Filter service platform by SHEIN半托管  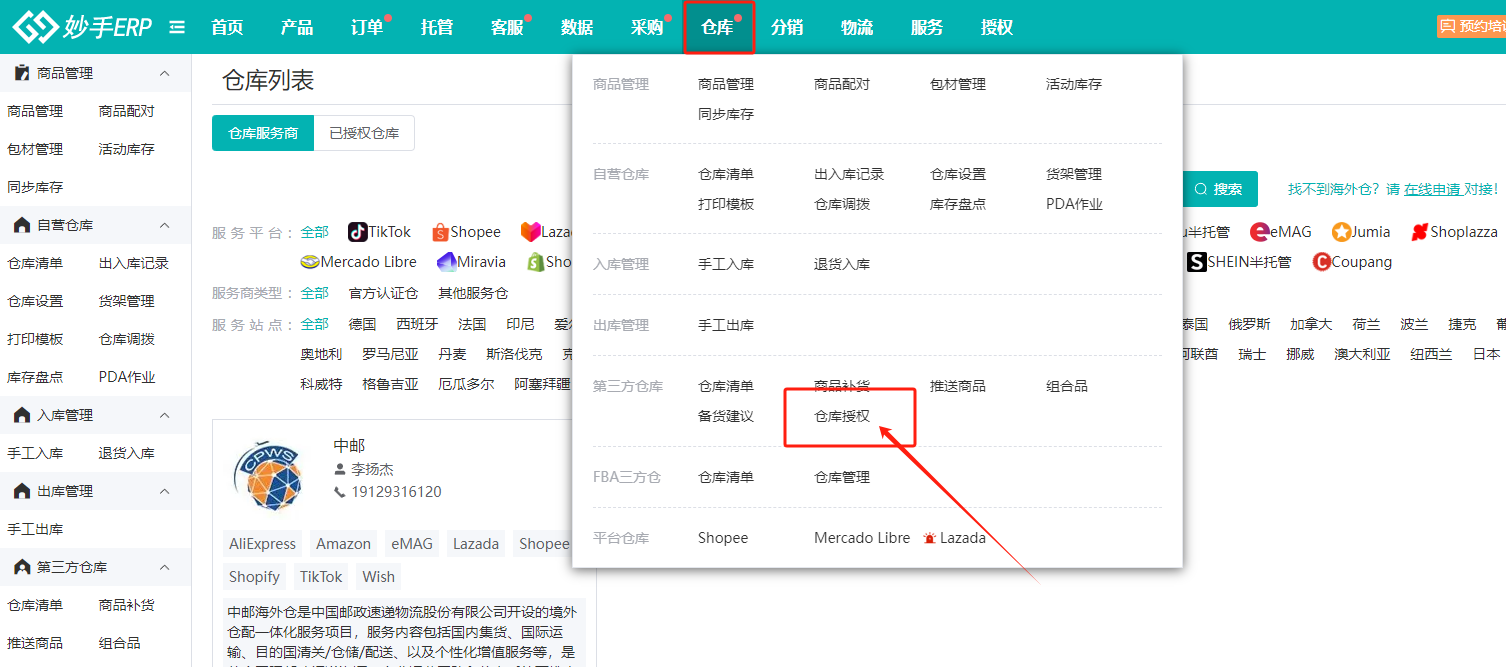click(x=1239, y=262)
